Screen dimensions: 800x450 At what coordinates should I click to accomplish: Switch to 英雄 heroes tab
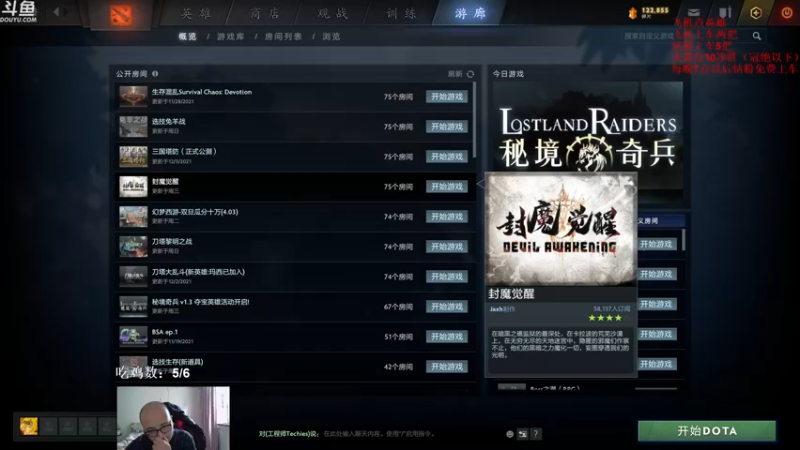(196, 13)
